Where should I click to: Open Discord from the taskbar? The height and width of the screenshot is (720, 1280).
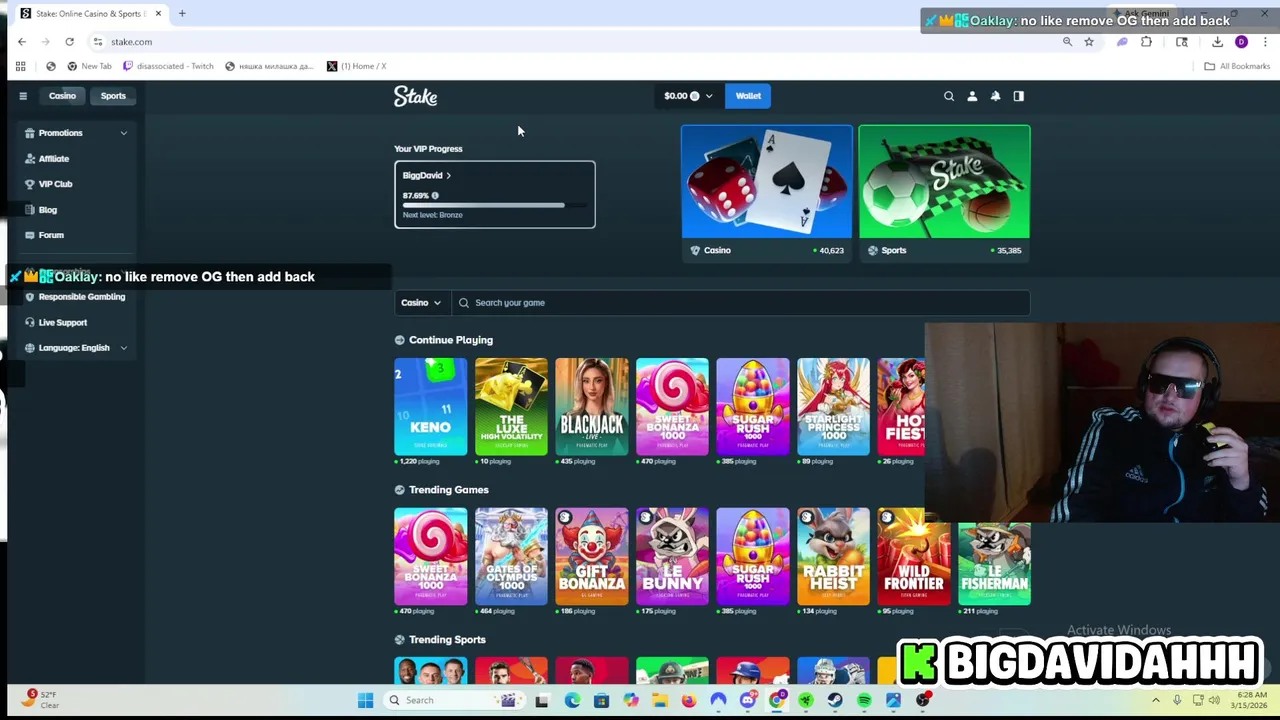point(747,700)
